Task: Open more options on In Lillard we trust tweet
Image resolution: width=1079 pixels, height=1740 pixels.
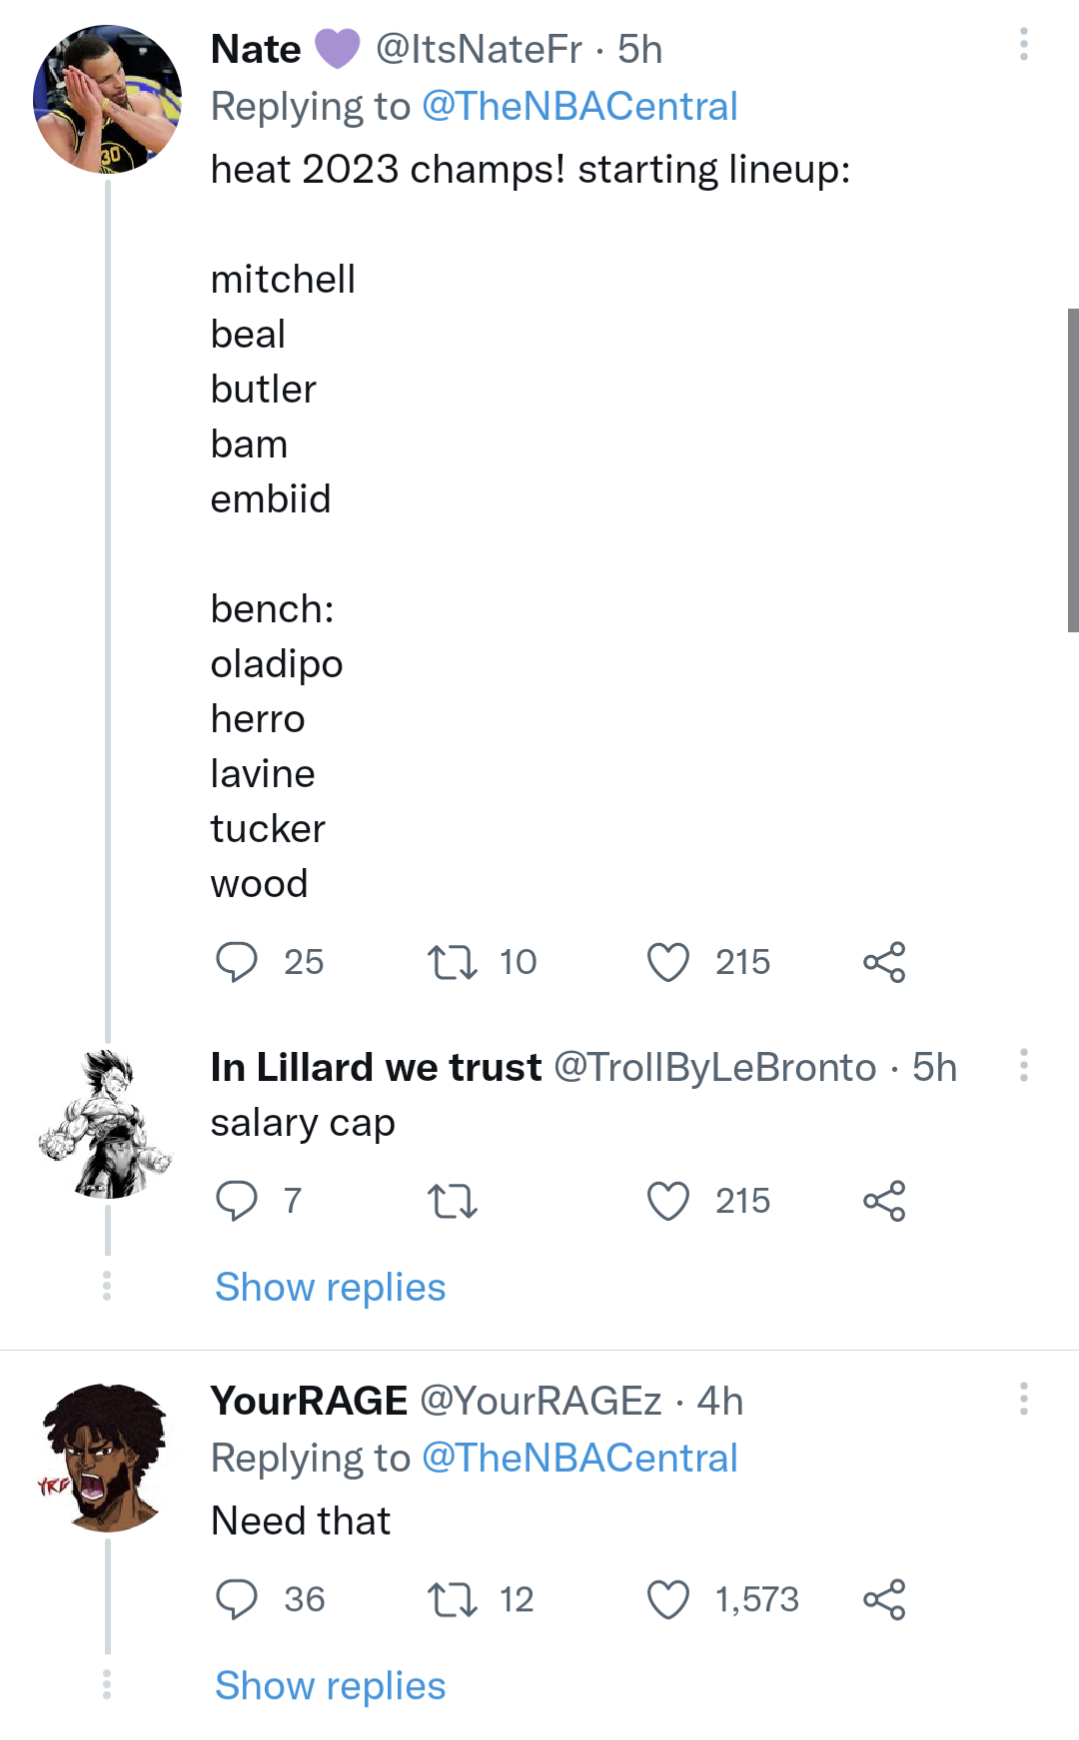Action: [1023, 1065]
